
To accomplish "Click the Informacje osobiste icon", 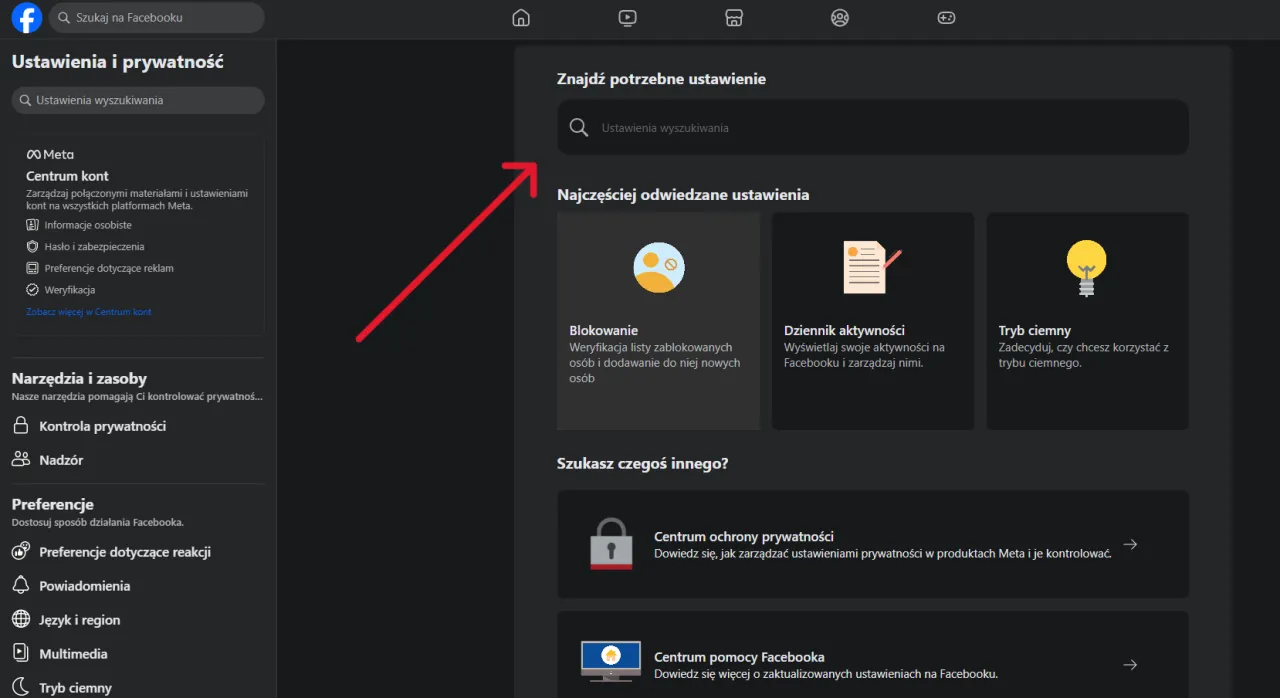I will coord(34,225).
